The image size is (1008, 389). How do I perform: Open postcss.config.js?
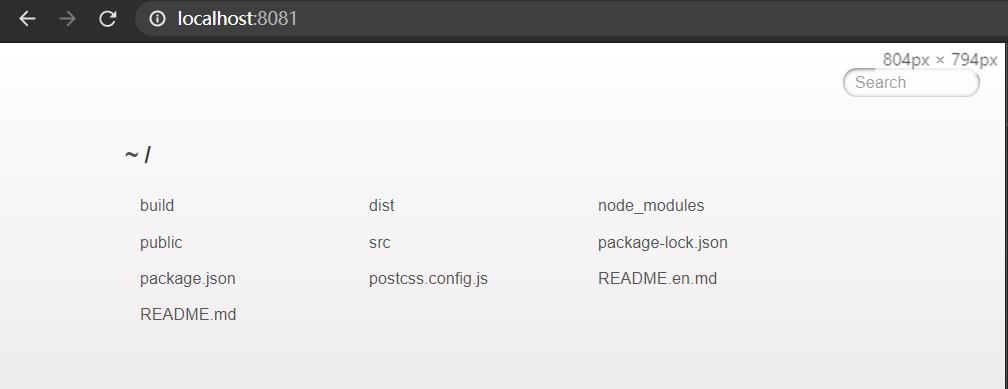click(428, 279)
